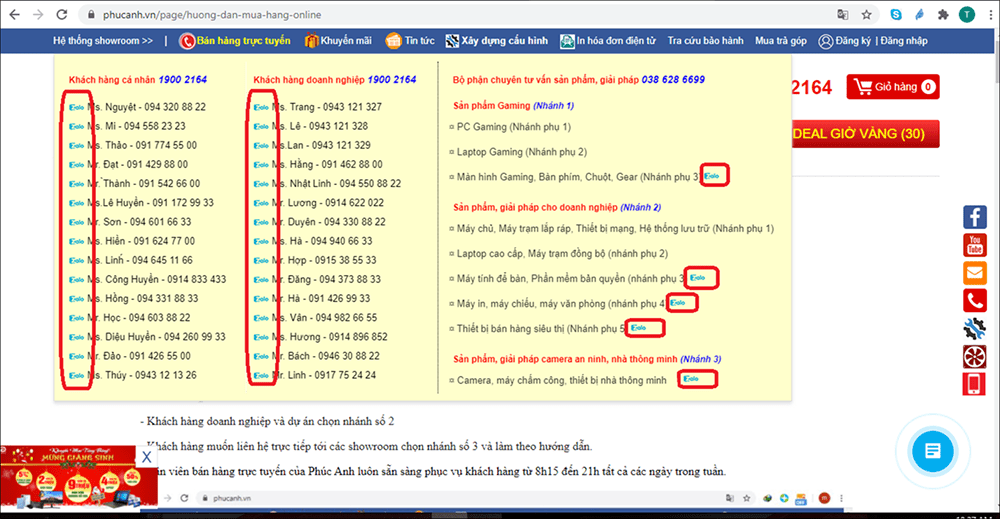Reload the phucanh.vn page

coord(61,14)
